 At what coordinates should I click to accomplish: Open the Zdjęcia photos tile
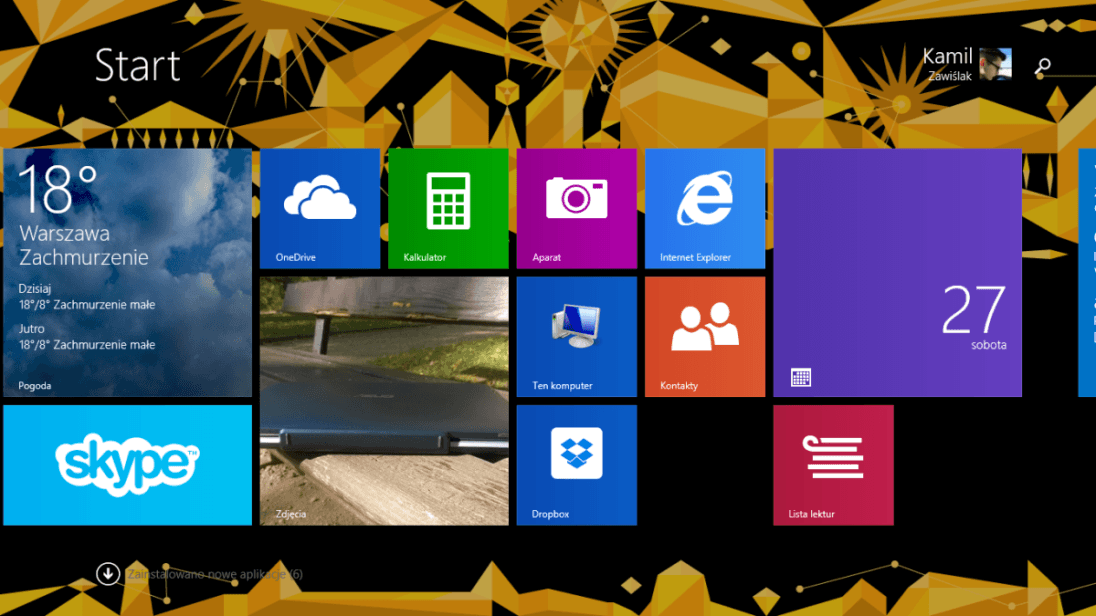(384, 401)
